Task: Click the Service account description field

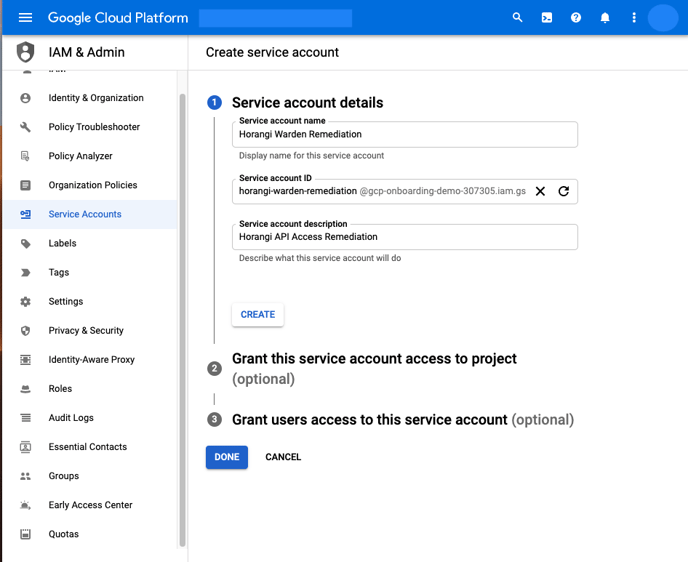Action: tap(405, 237)
